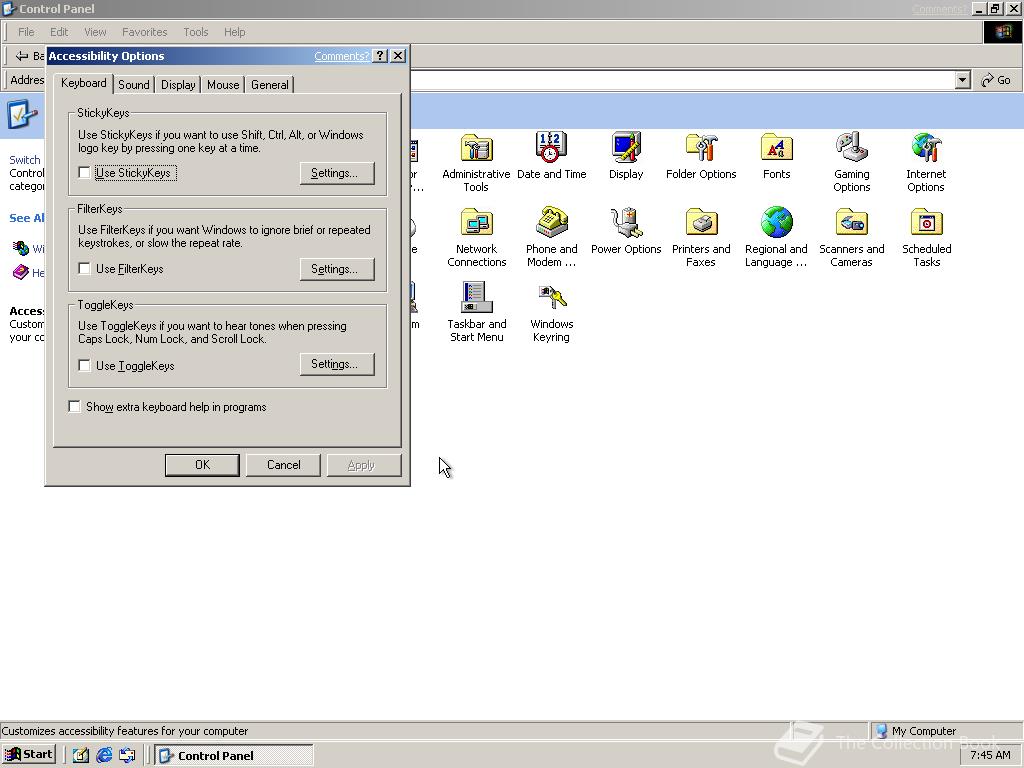
Task: Open the File menu
Action: click(26, 32)
